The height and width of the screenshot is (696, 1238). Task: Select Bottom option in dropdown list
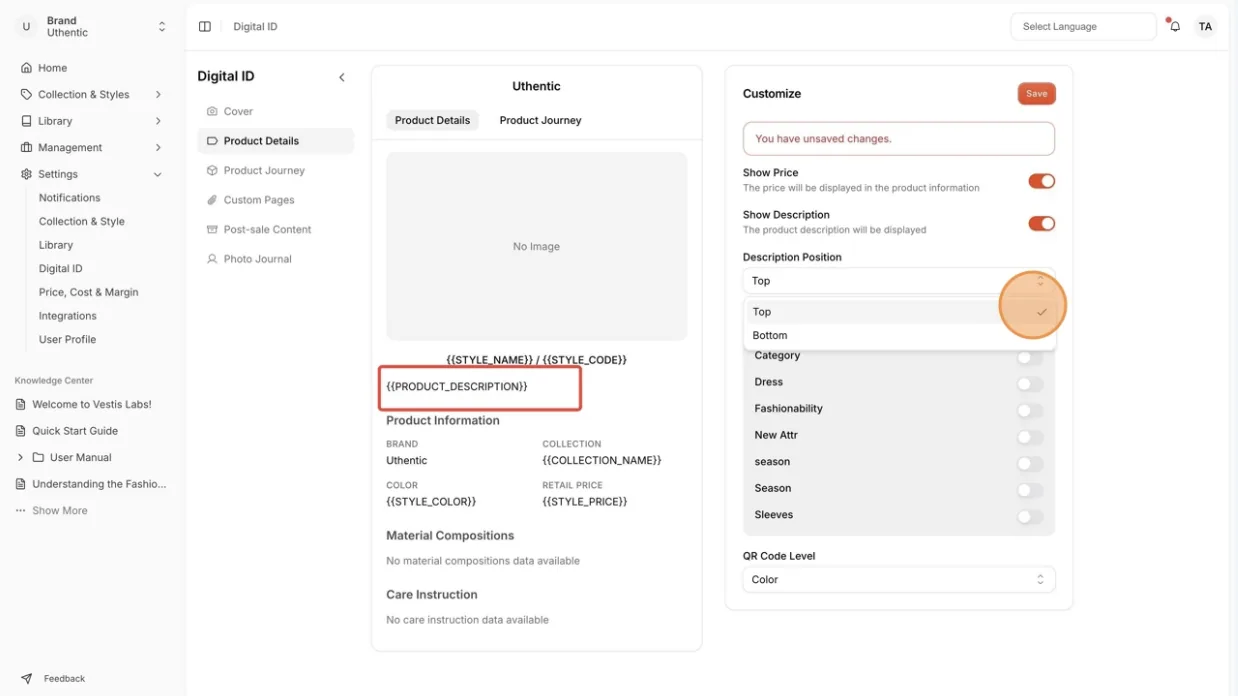[x=900, y=336]
